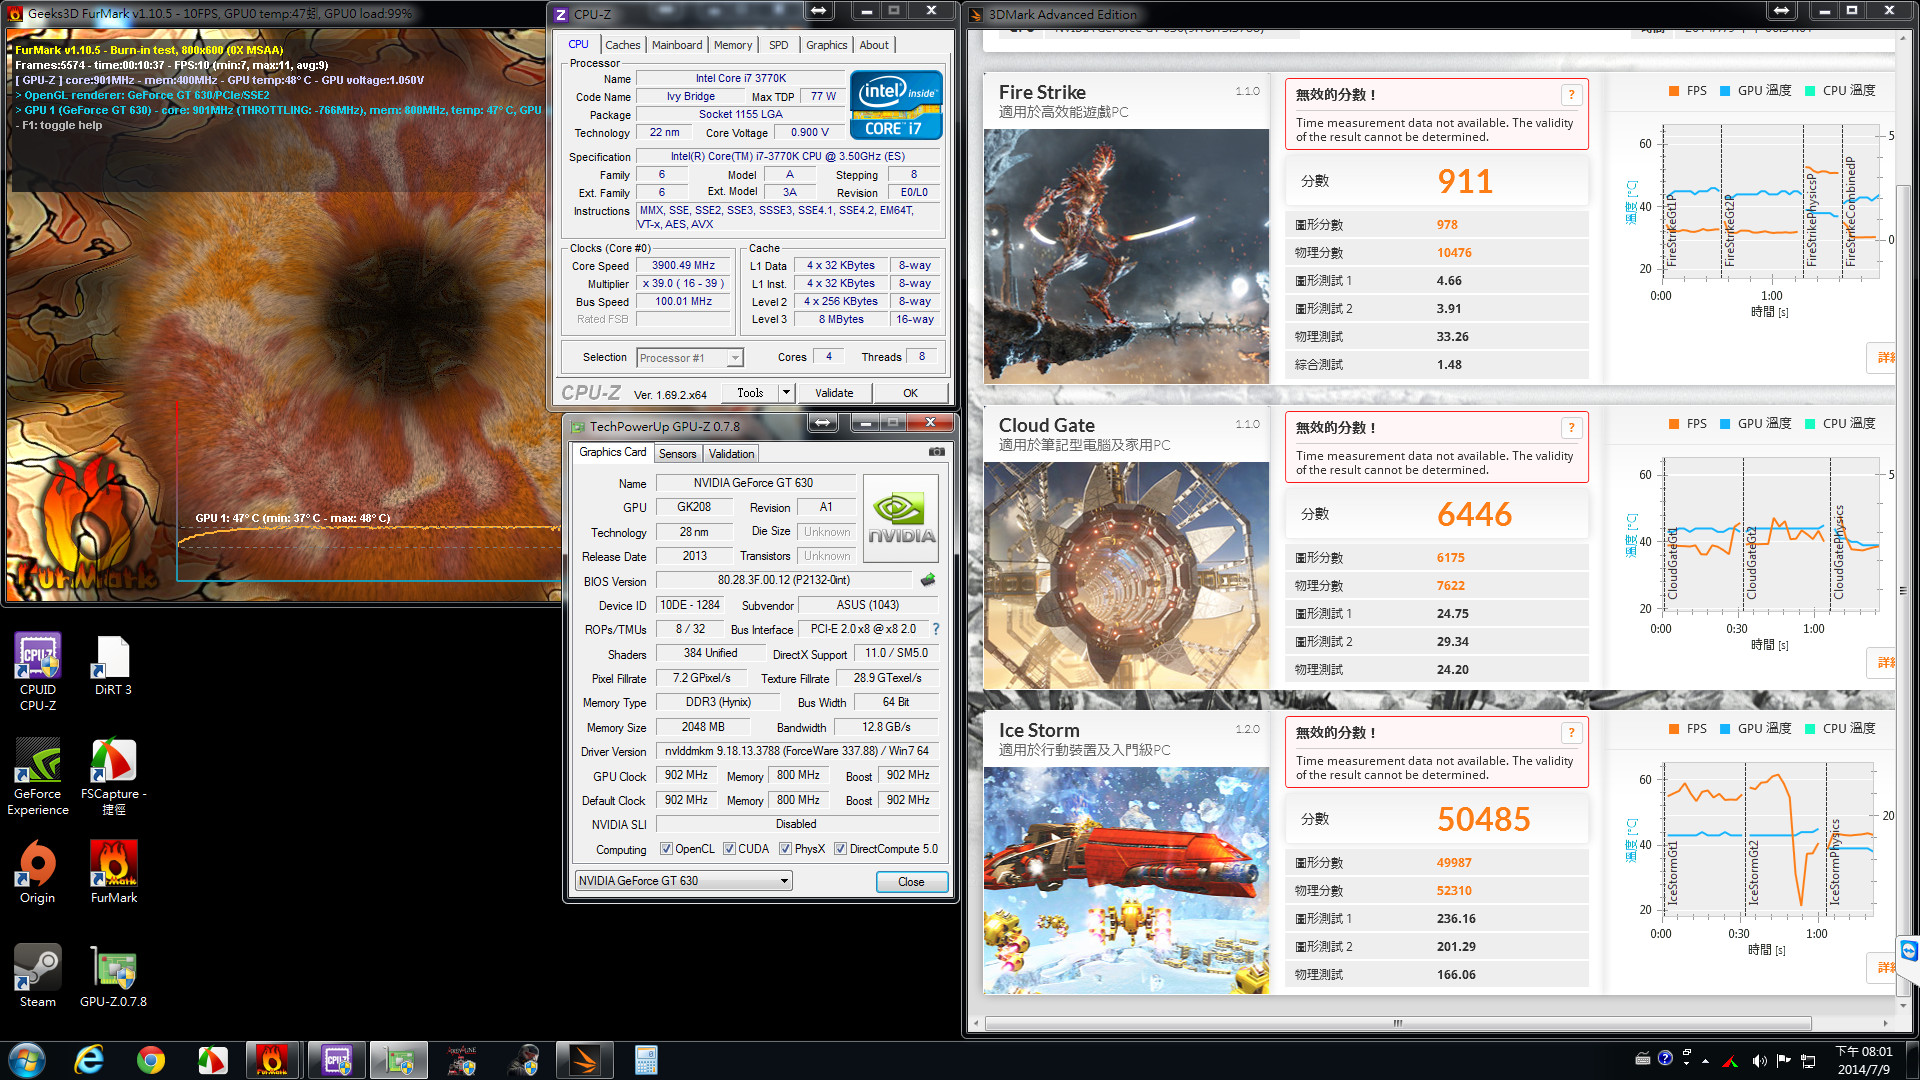This screenshot has width=1920, height=1080.
Task: Switch to the Caches tab in CPU-Z
Action: [622, 45]
